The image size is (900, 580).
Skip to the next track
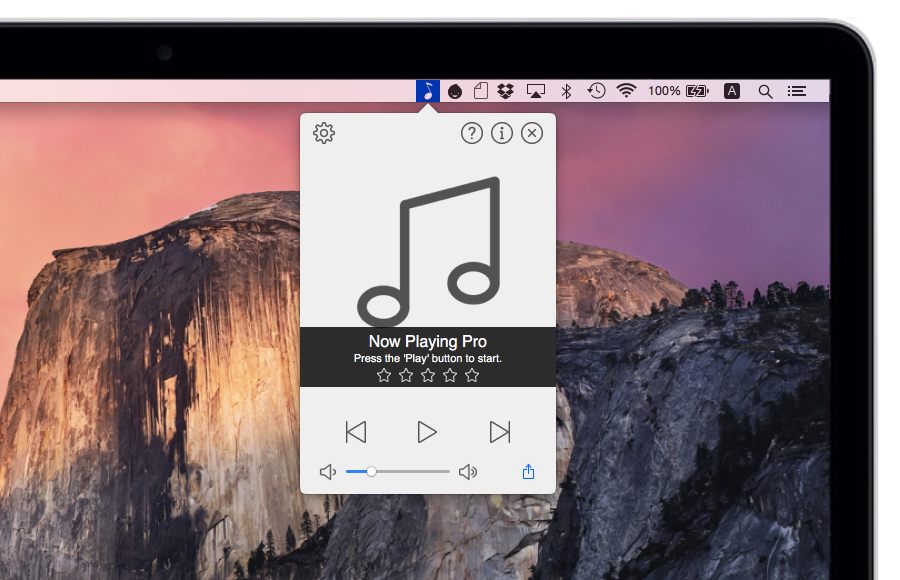499,432
